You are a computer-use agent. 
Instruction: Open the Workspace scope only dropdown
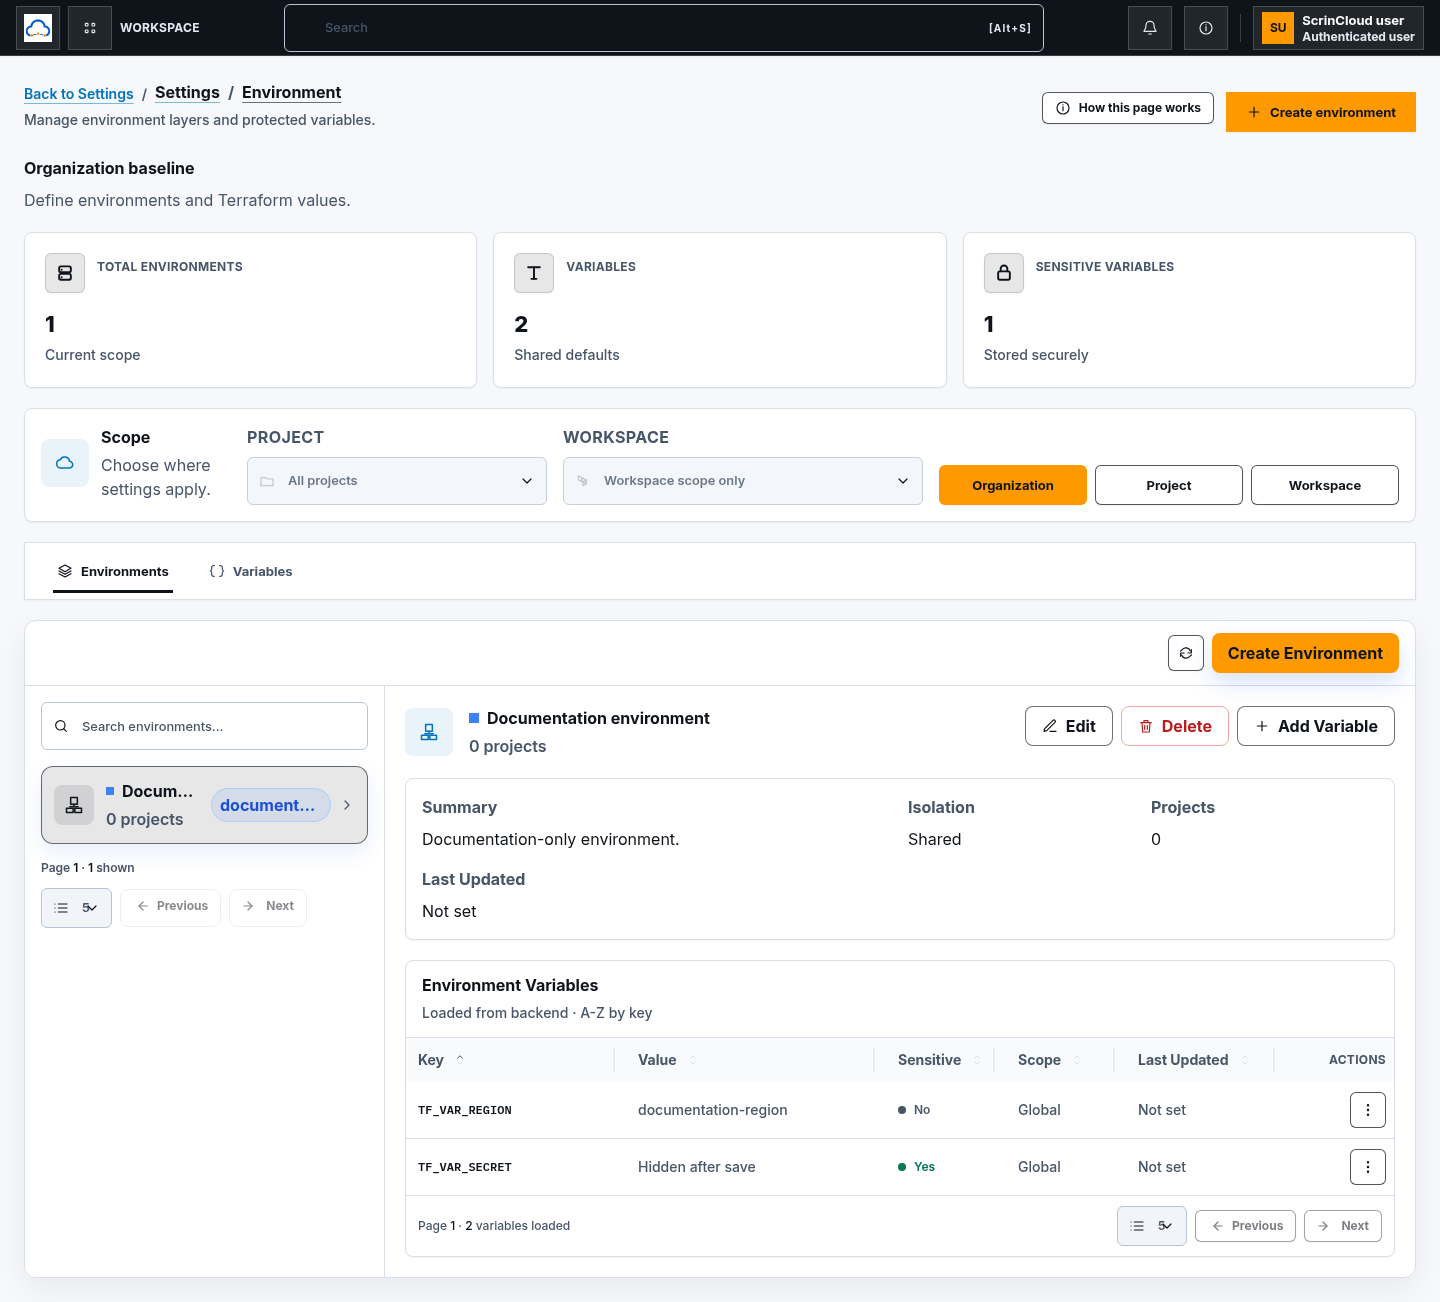pyautogui.click(x=743, y=481)
